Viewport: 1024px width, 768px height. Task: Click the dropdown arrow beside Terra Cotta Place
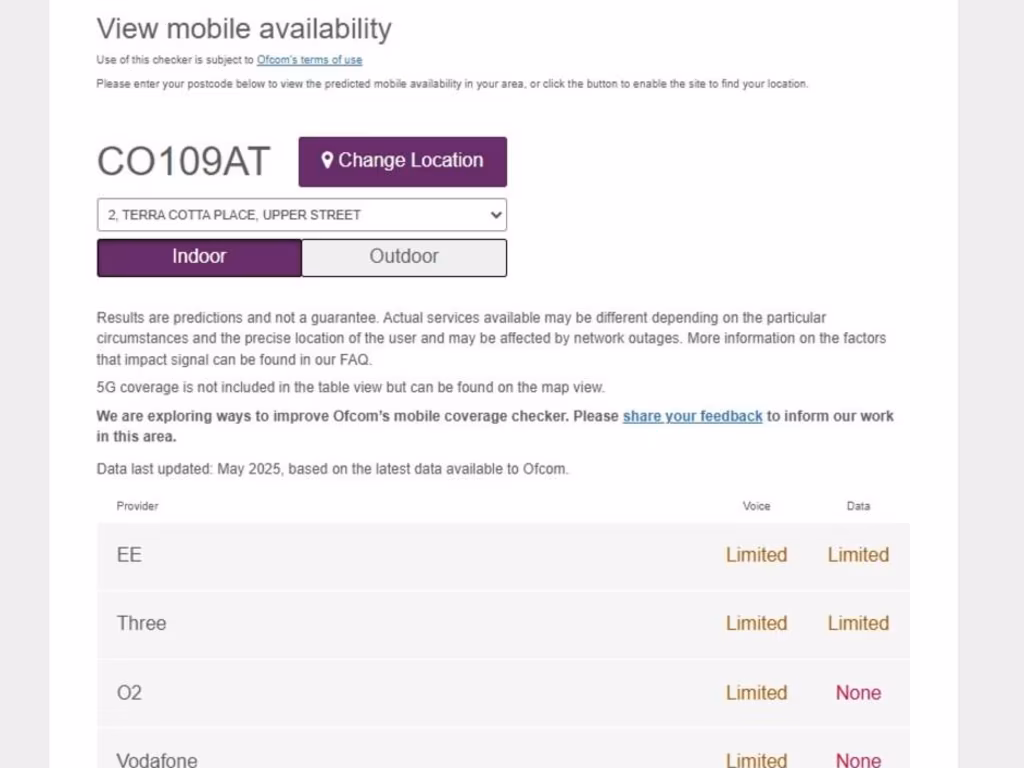click(x=495, y=215)
